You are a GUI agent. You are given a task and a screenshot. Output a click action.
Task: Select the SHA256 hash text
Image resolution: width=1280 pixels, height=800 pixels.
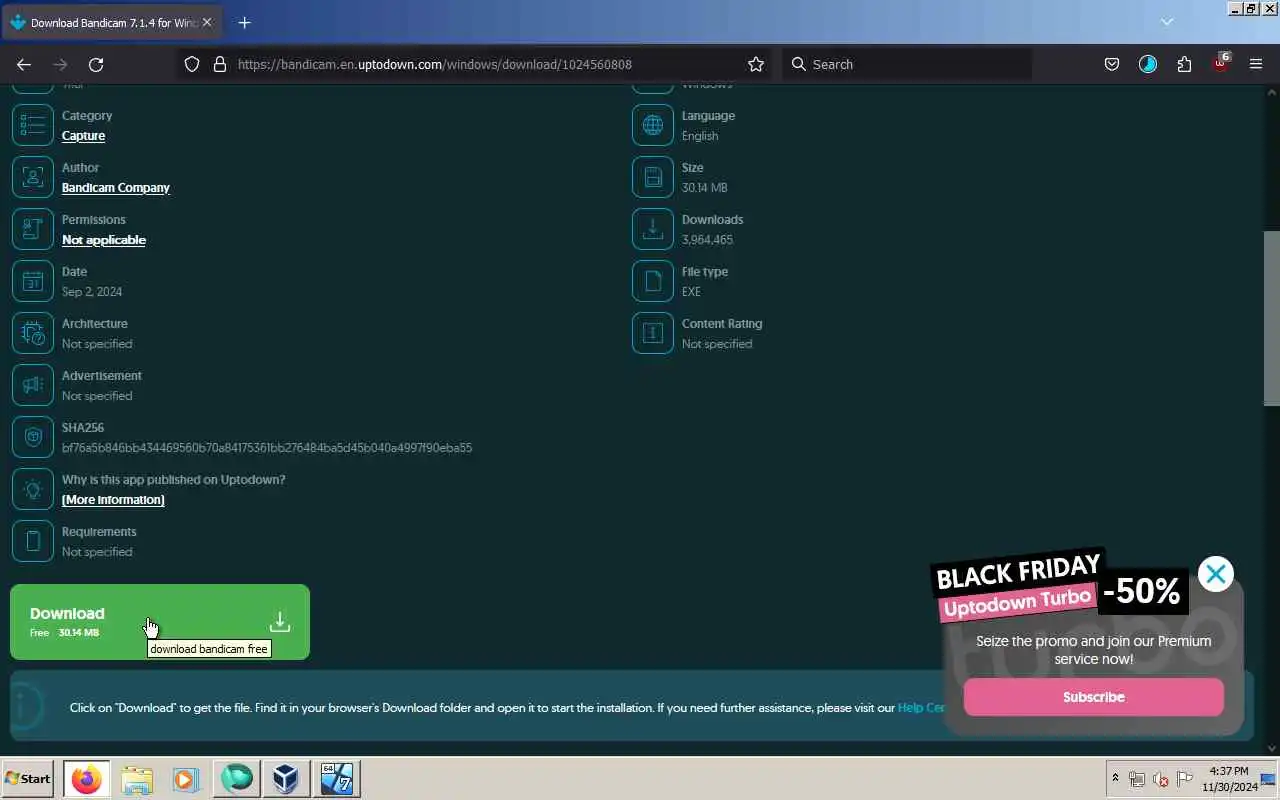click(x=267, y=448)
